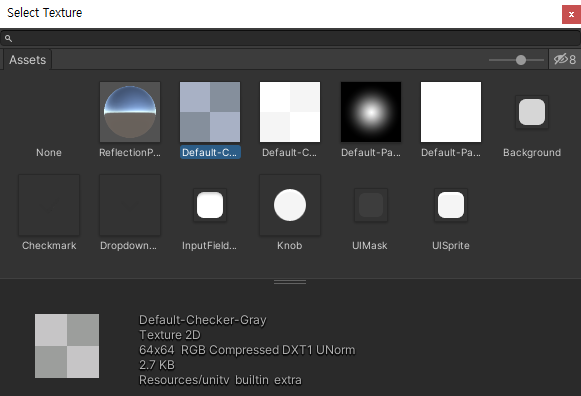Switch to the Assets tab
The height and width of the screenshot is (396, 581).
point(27,60)
